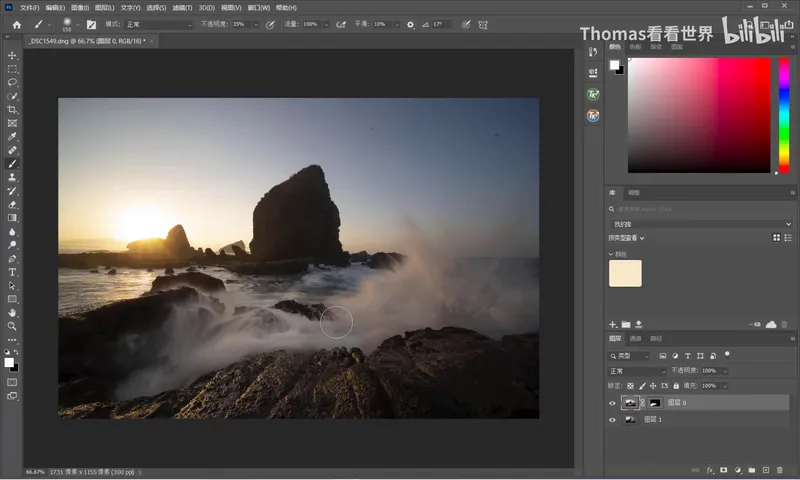
Task: Toggle lock transparent pixels
Action: point(631,386)
